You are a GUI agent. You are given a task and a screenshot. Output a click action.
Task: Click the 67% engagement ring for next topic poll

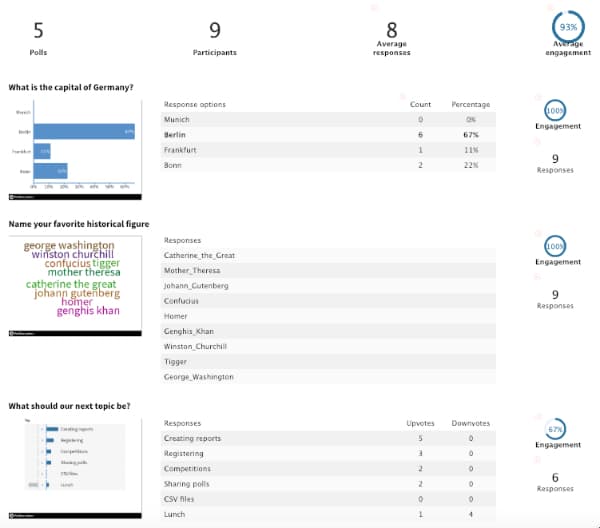(554, 428)
